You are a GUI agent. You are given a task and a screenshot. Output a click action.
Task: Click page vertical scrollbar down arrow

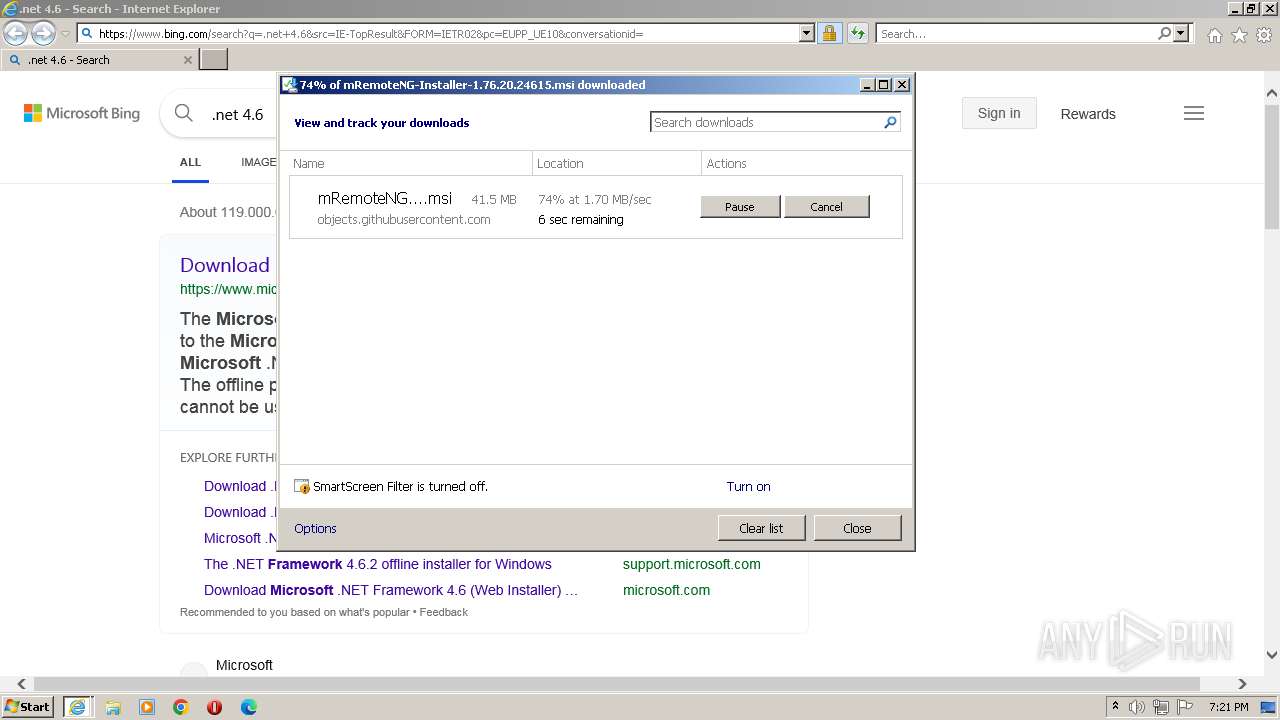(1272, 655)
